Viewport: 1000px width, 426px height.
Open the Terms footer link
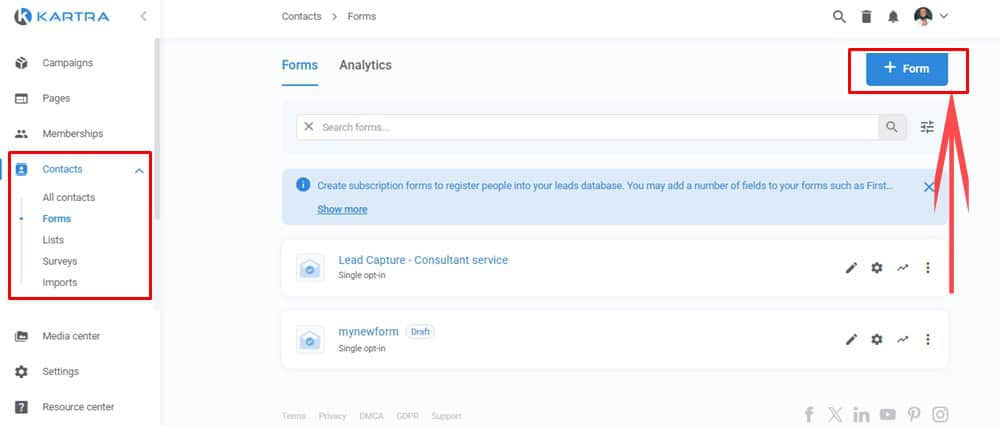(x=293, y=416)
